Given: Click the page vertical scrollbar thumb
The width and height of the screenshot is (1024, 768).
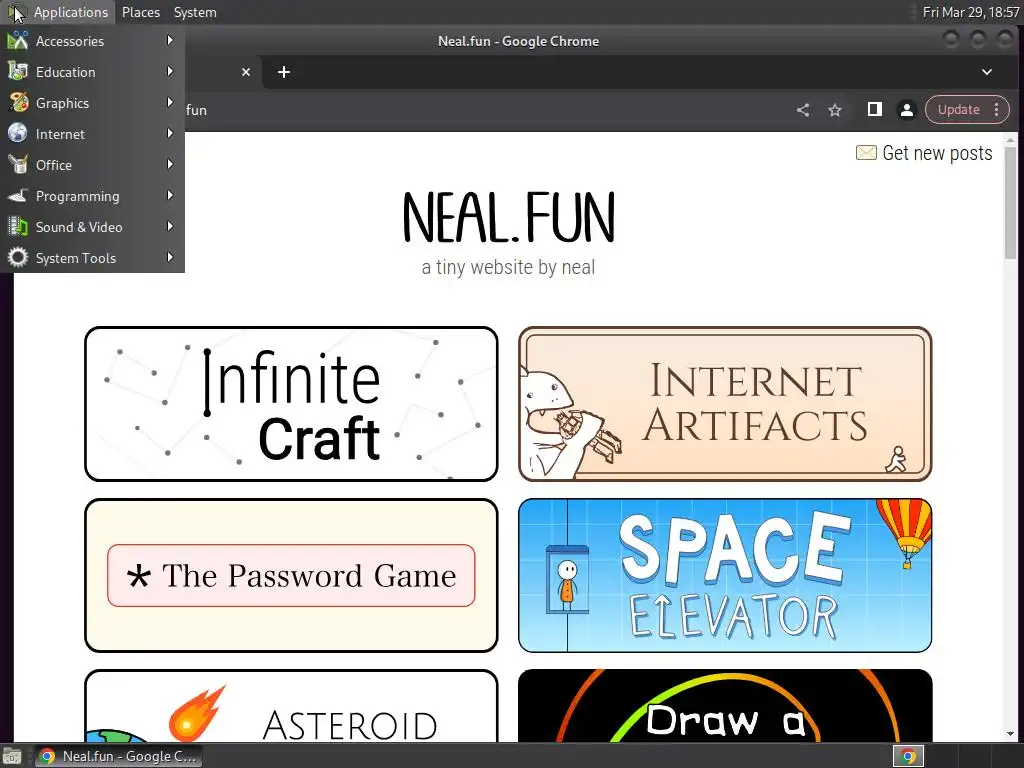Looking at the screenshot, I should (x=1010, y=202).
